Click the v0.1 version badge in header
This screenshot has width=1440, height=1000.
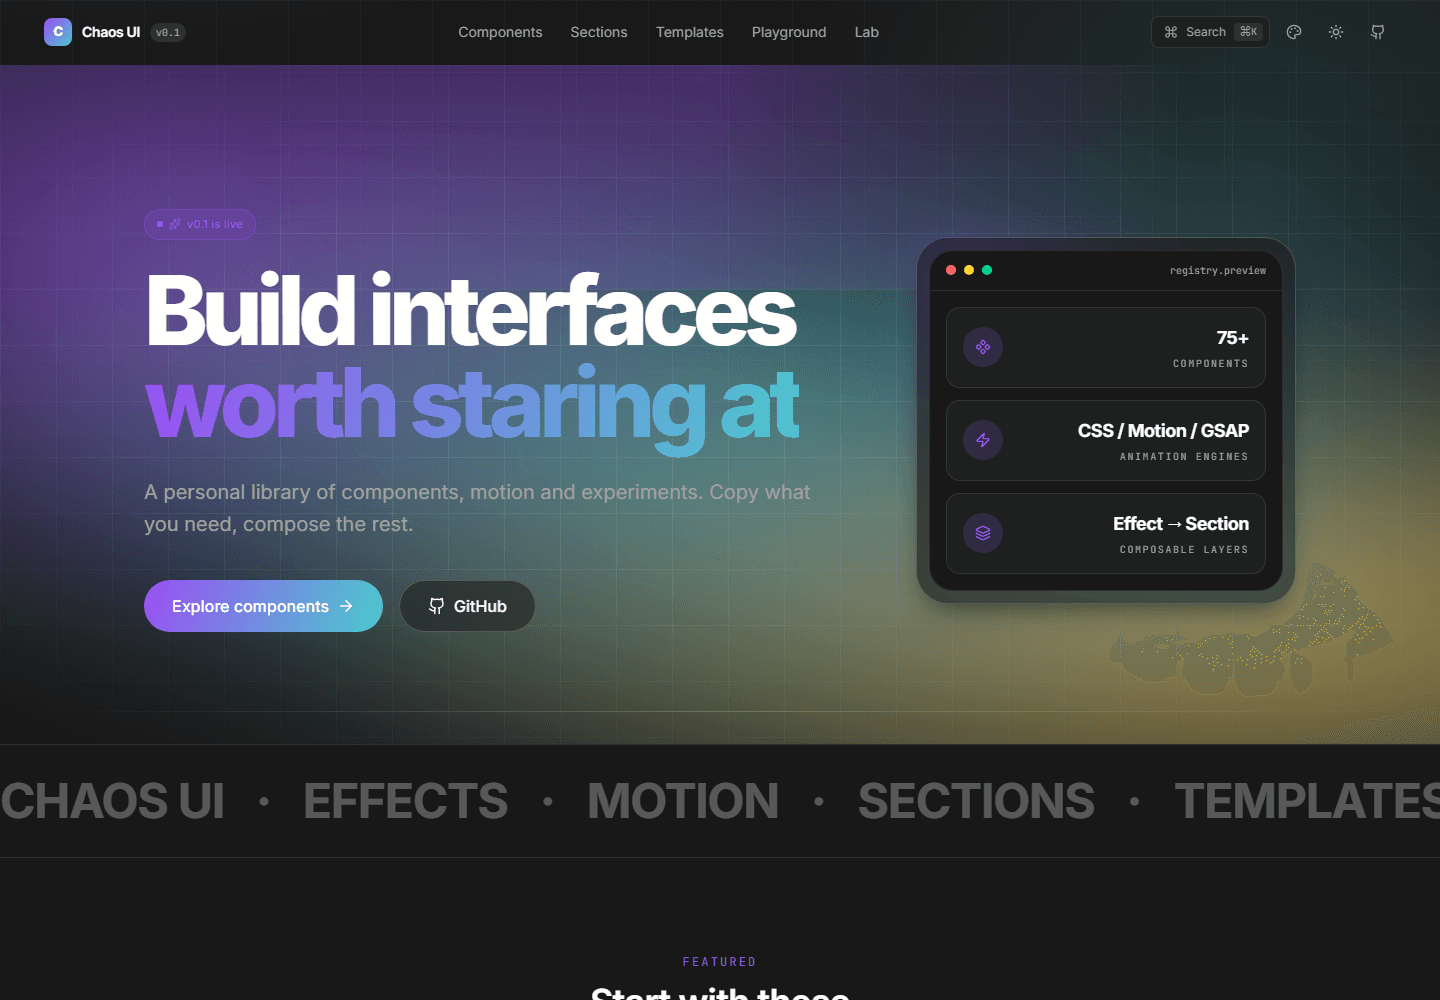point(168,33)
